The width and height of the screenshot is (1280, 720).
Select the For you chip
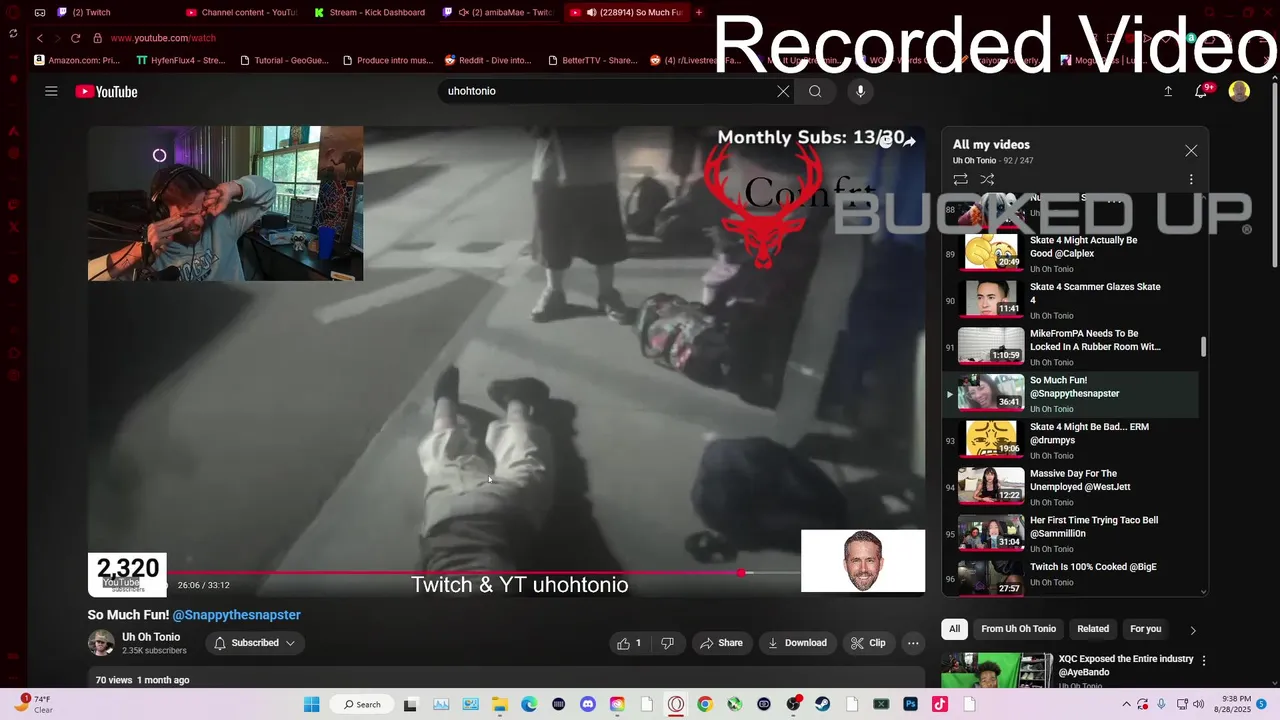tap(1145, 629)
